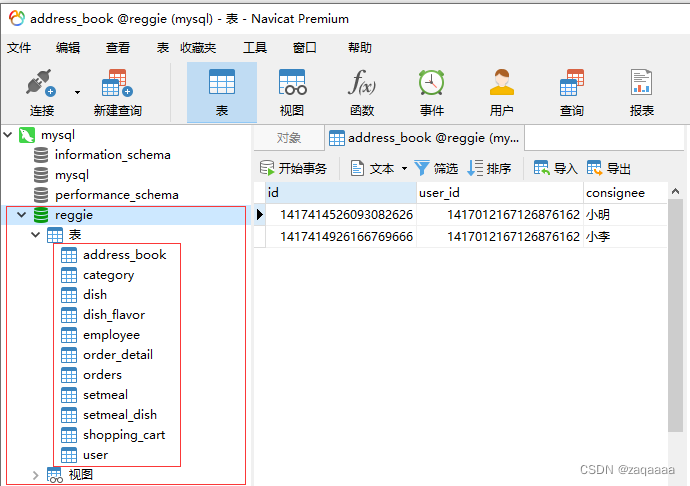Select the orders table
The width and height of the screenshot is (690, 486).
pos(102,375)
